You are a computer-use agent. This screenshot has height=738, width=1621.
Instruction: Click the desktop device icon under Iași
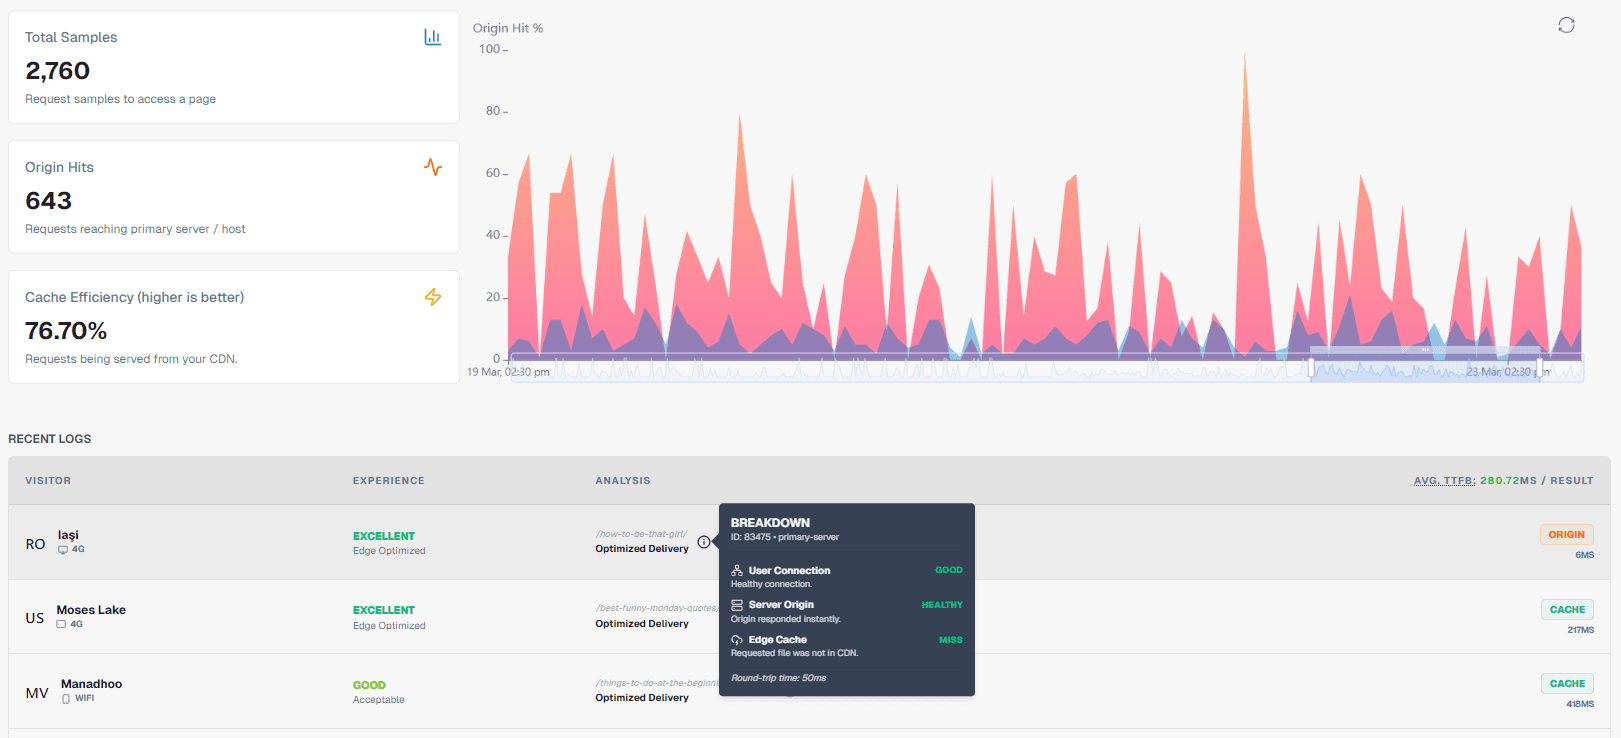pos(63,550)
